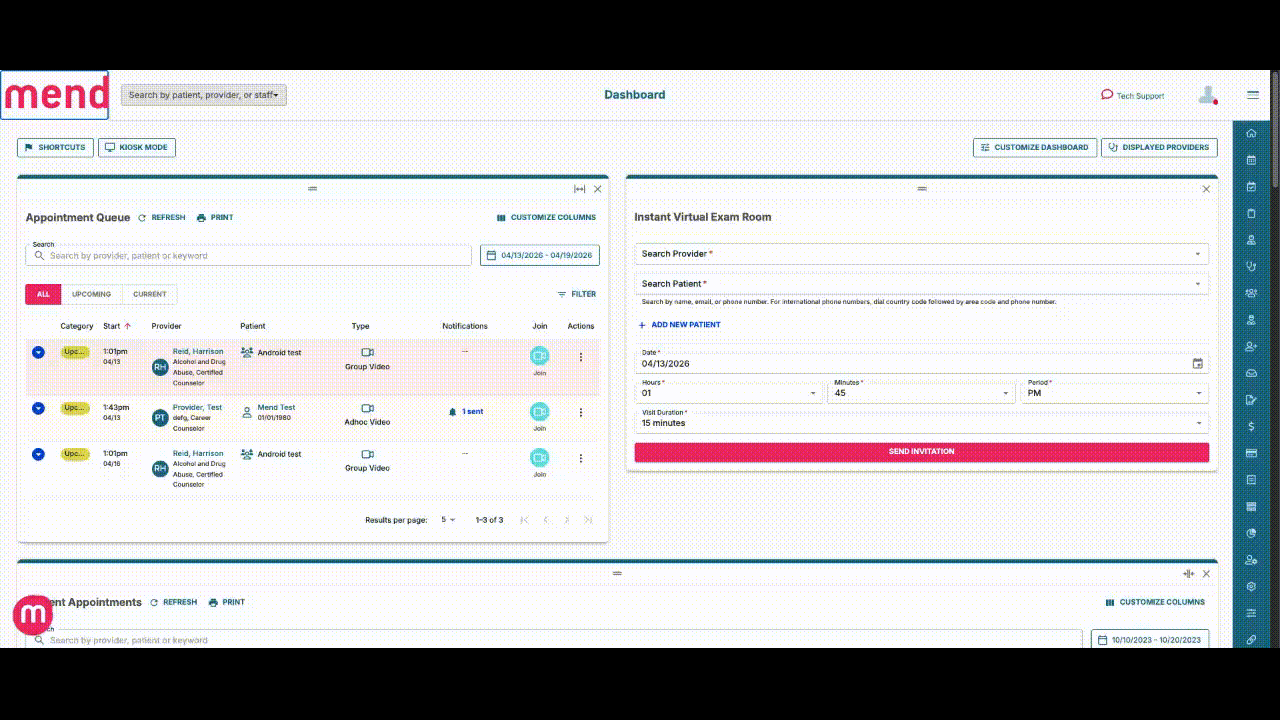Screen dimensions: 1280x720
Task: Click CUSTOMIZE COLUMNS in Appointment Queue
Action: pyautogui.click(x=547, y=217)
